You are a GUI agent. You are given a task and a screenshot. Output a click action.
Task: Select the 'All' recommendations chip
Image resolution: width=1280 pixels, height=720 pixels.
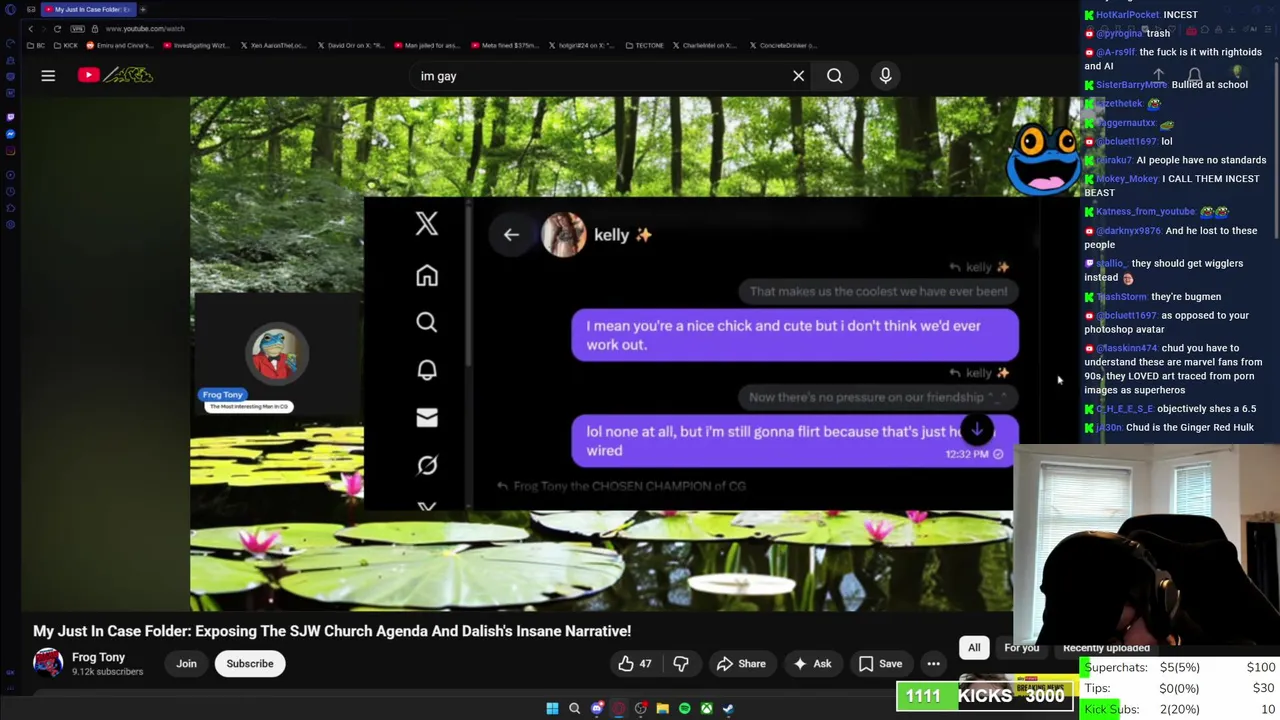tap(974, 648)
